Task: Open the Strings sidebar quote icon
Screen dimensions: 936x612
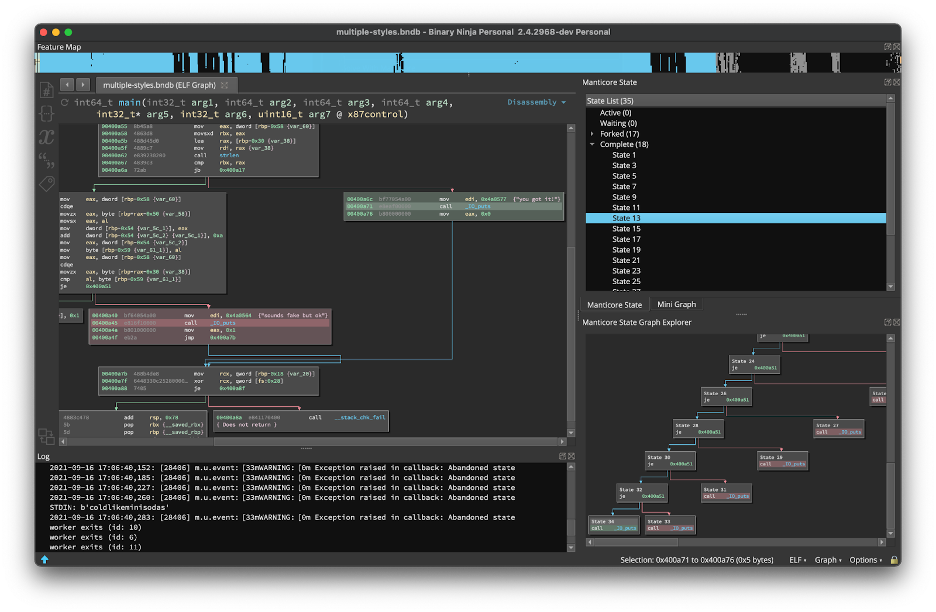Action: click(46, 160)
